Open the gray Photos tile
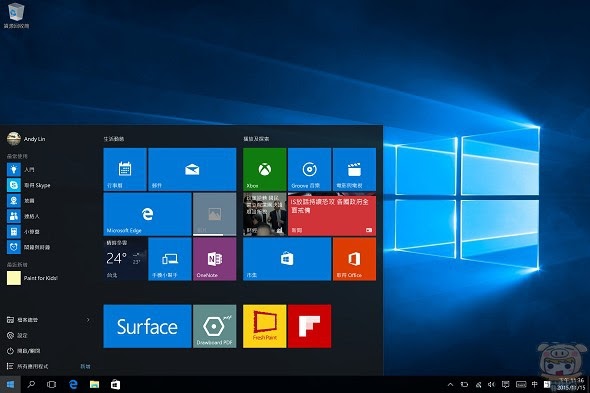Screen dimensions: 590x393 [x=214, y=214]
